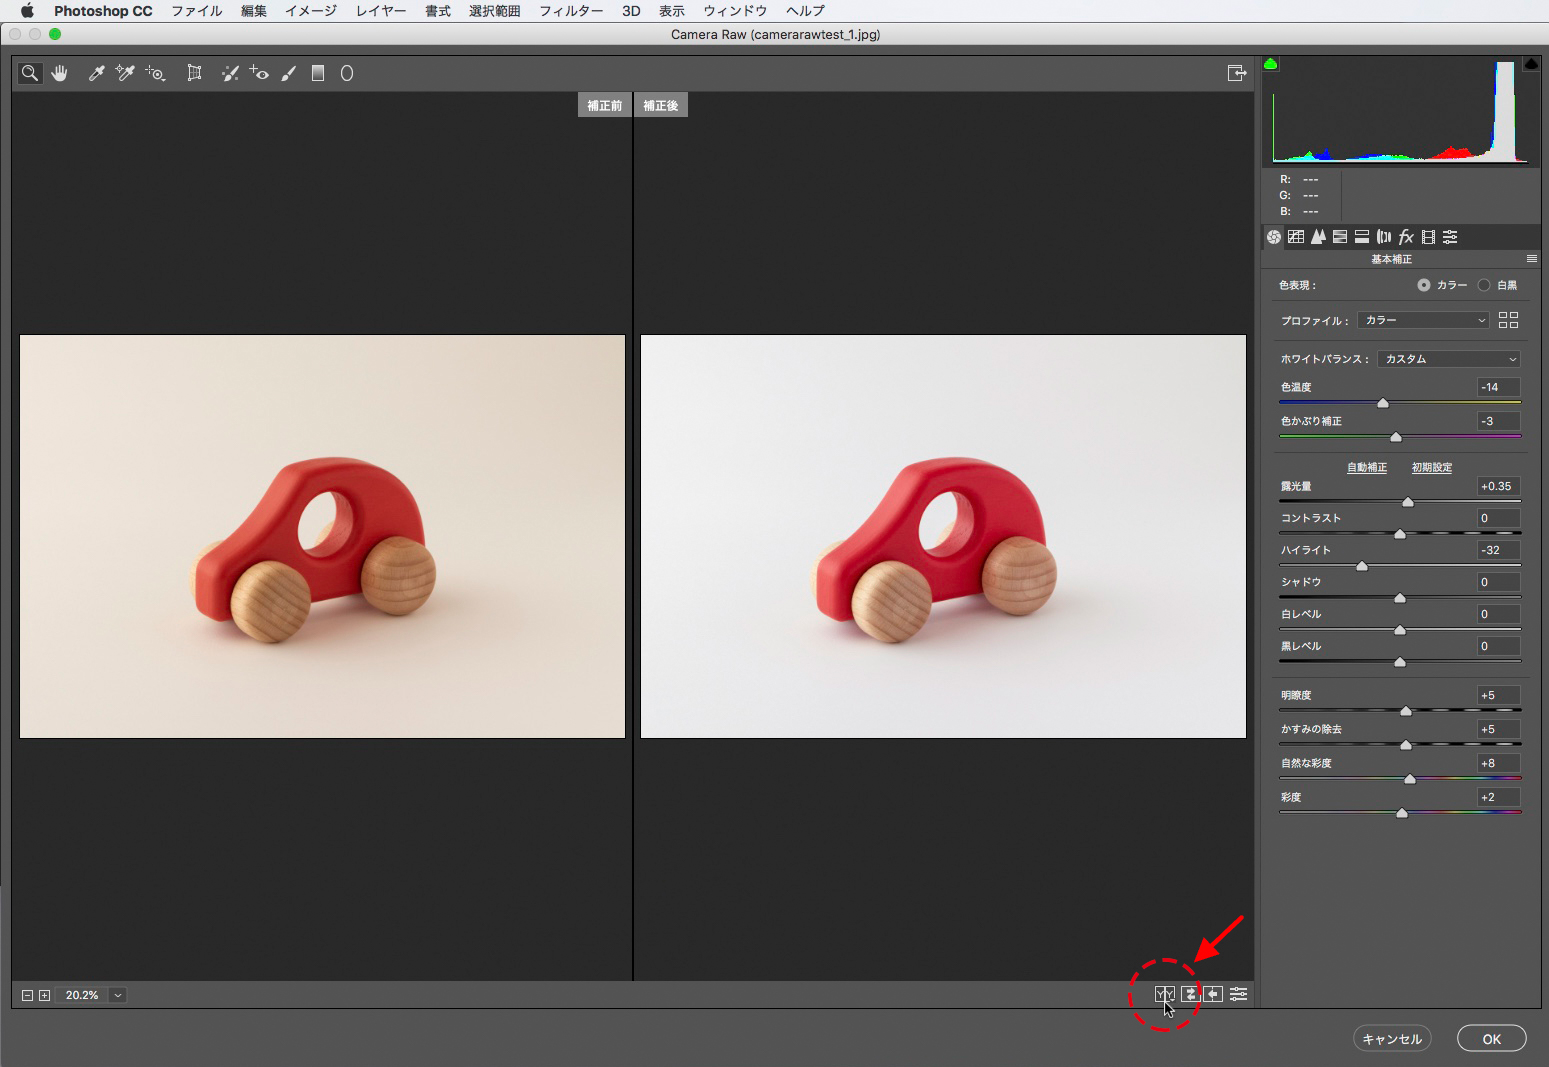1549x1067 pixels.
Task: Pick the White Balance eyedropper tool
Action: 96,73
